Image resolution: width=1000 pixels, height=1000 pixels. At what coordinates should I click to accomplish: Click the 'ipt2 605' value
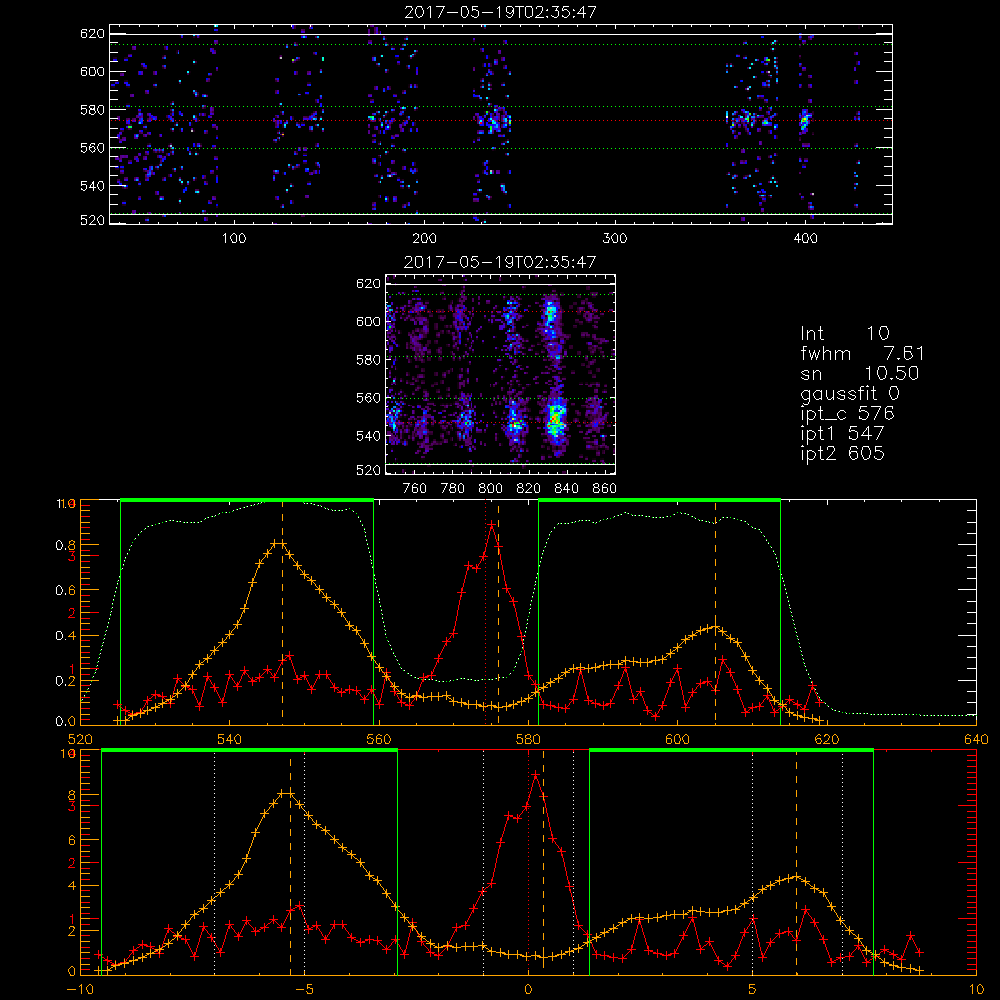tap(842, 453)
